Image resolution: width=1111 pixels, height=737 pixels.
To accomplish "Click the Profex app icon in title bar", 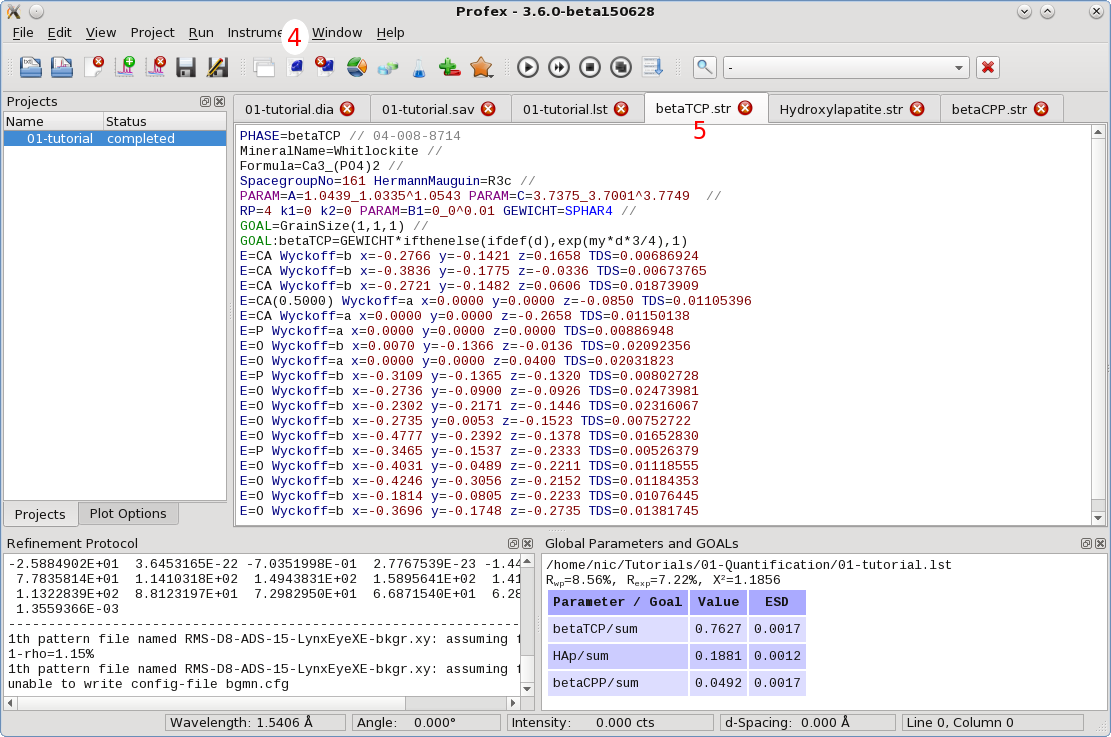I will pyautogui.click(x=13, y=11).
